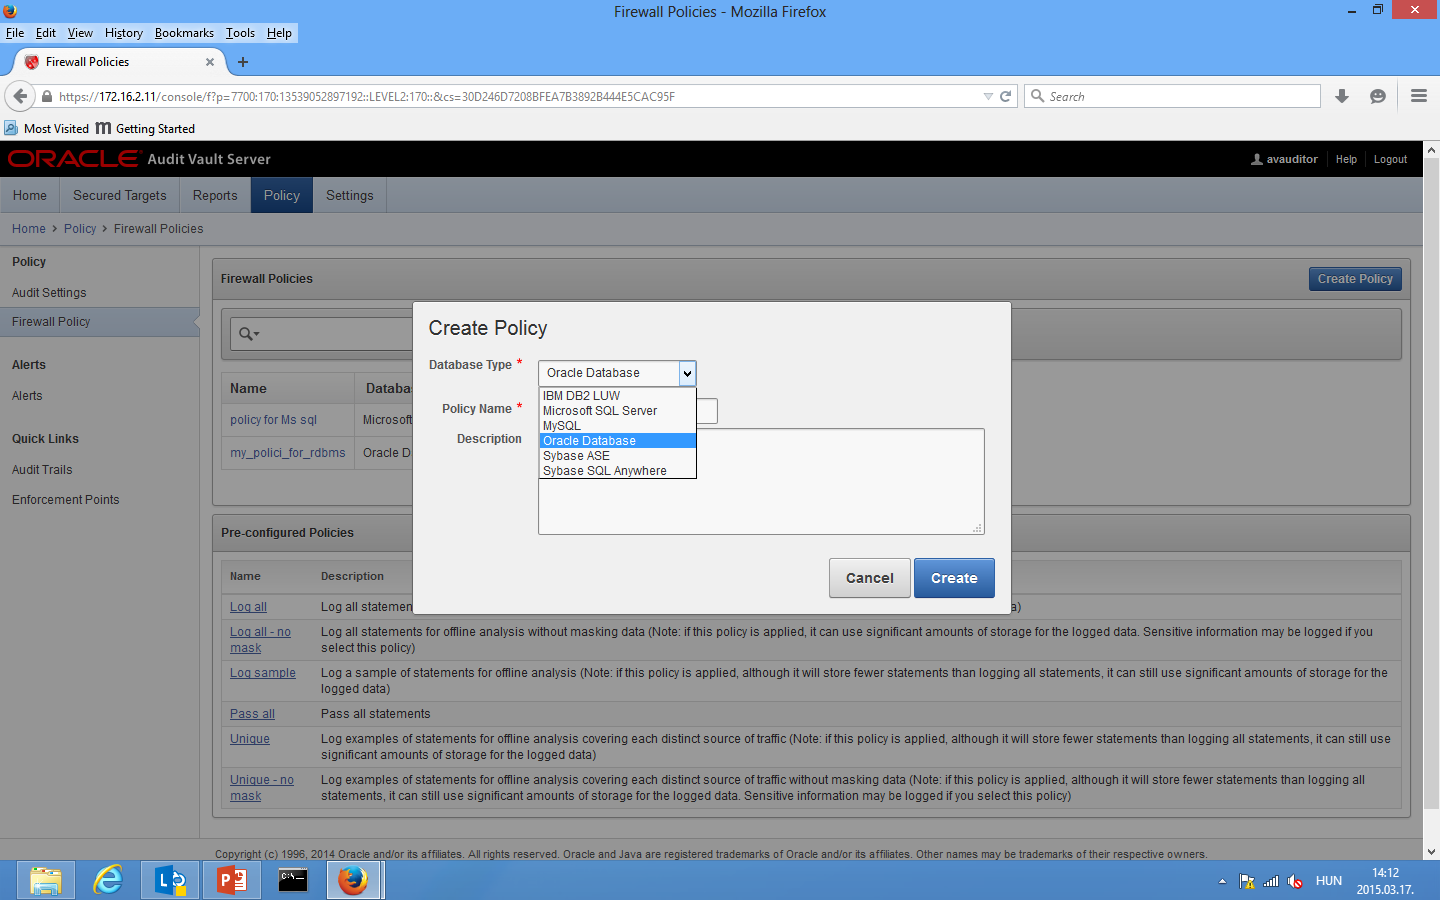Open the Database Type dropdown arrow
Viewport: 1440px width, 900px height.
tap(687, 373)
